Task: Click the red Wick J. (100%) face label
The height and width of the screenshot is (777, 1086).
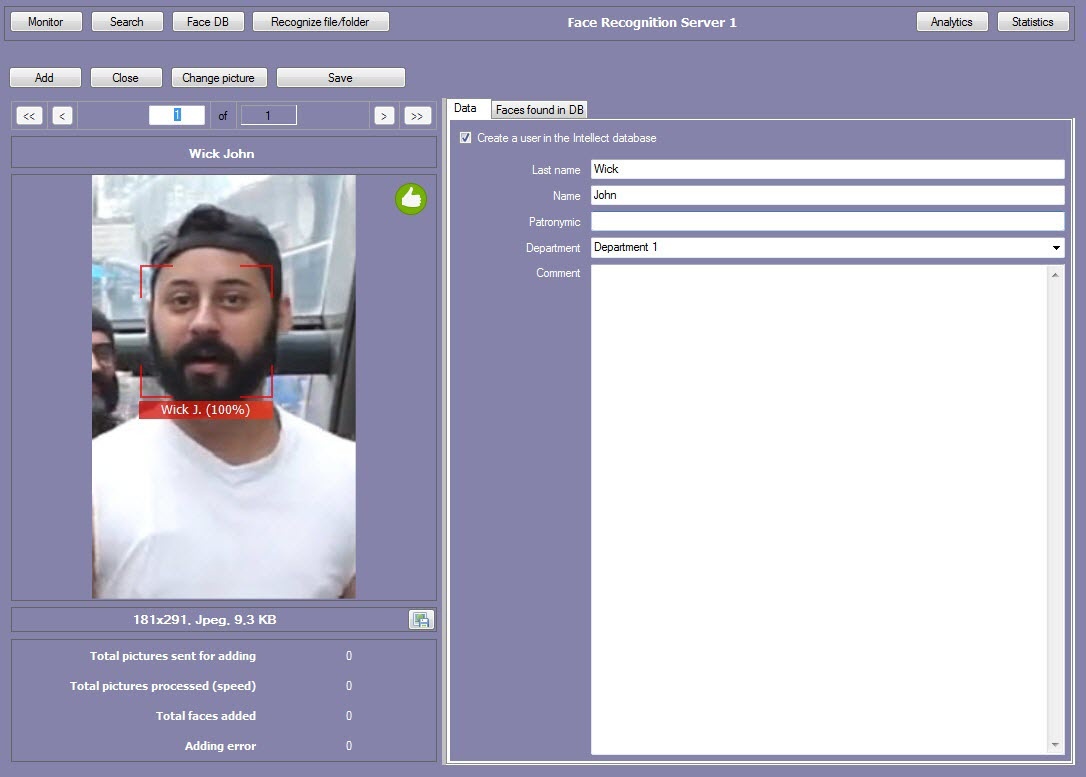Action: tap(205, 410)
